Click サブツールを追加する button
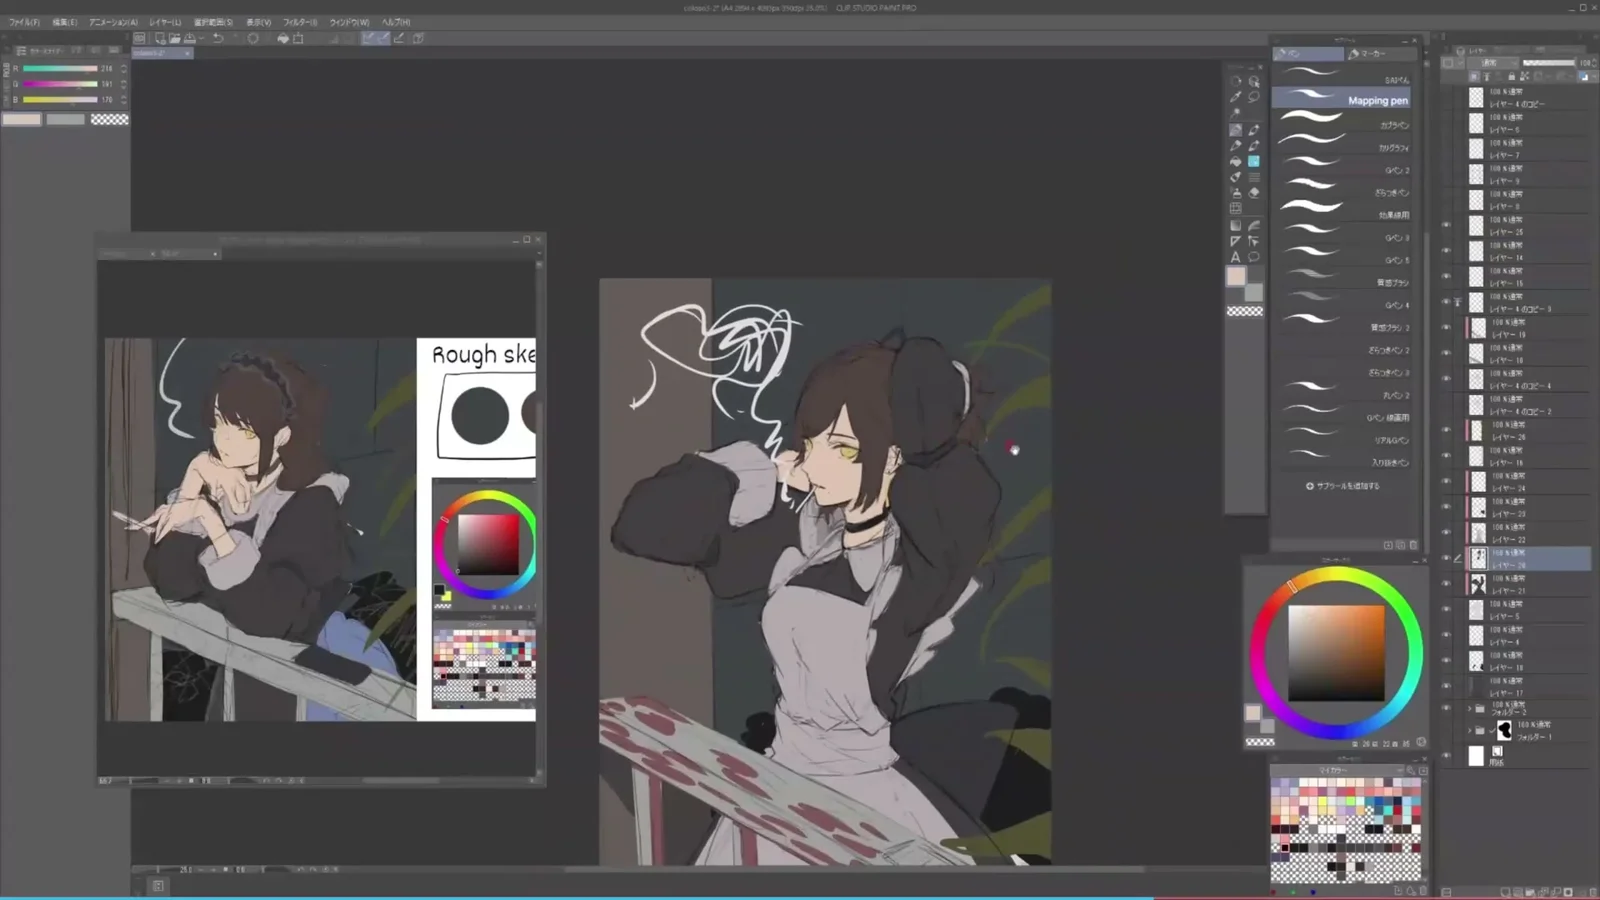The height and width of the screenshot is (900, 1600). pyautogui.click(x=1343, y=486)
